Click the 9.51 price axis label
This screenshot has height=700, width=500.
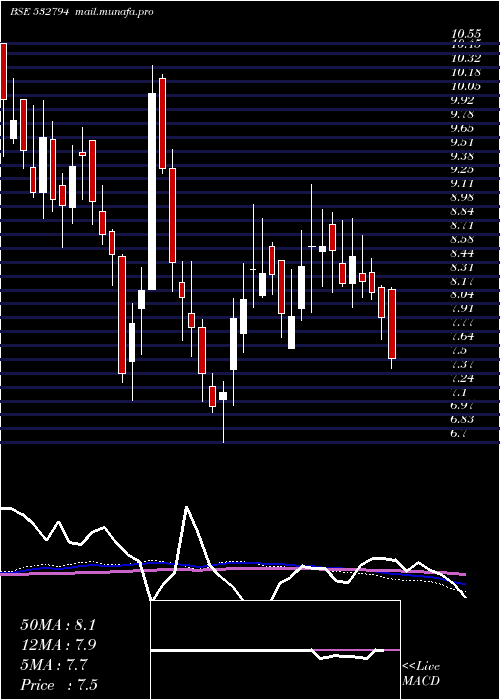click(464, 142)
